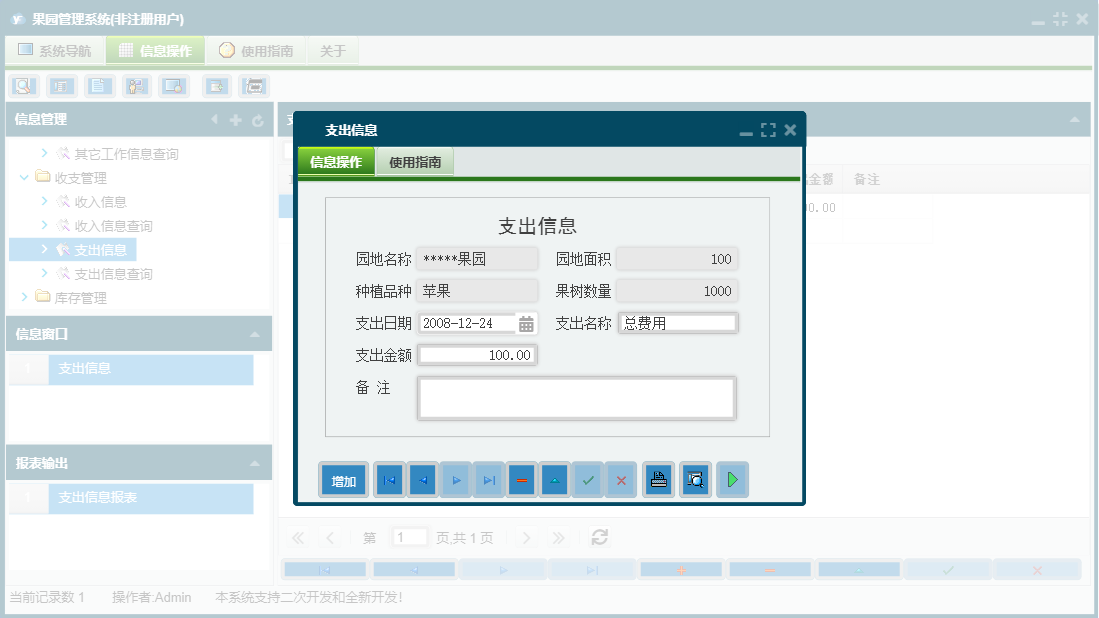The height and width of the screenshot is (618, 1099).
Task: Refresh the record list with the refresh icon
Action: pyautogui.click(x=598, y=537)
